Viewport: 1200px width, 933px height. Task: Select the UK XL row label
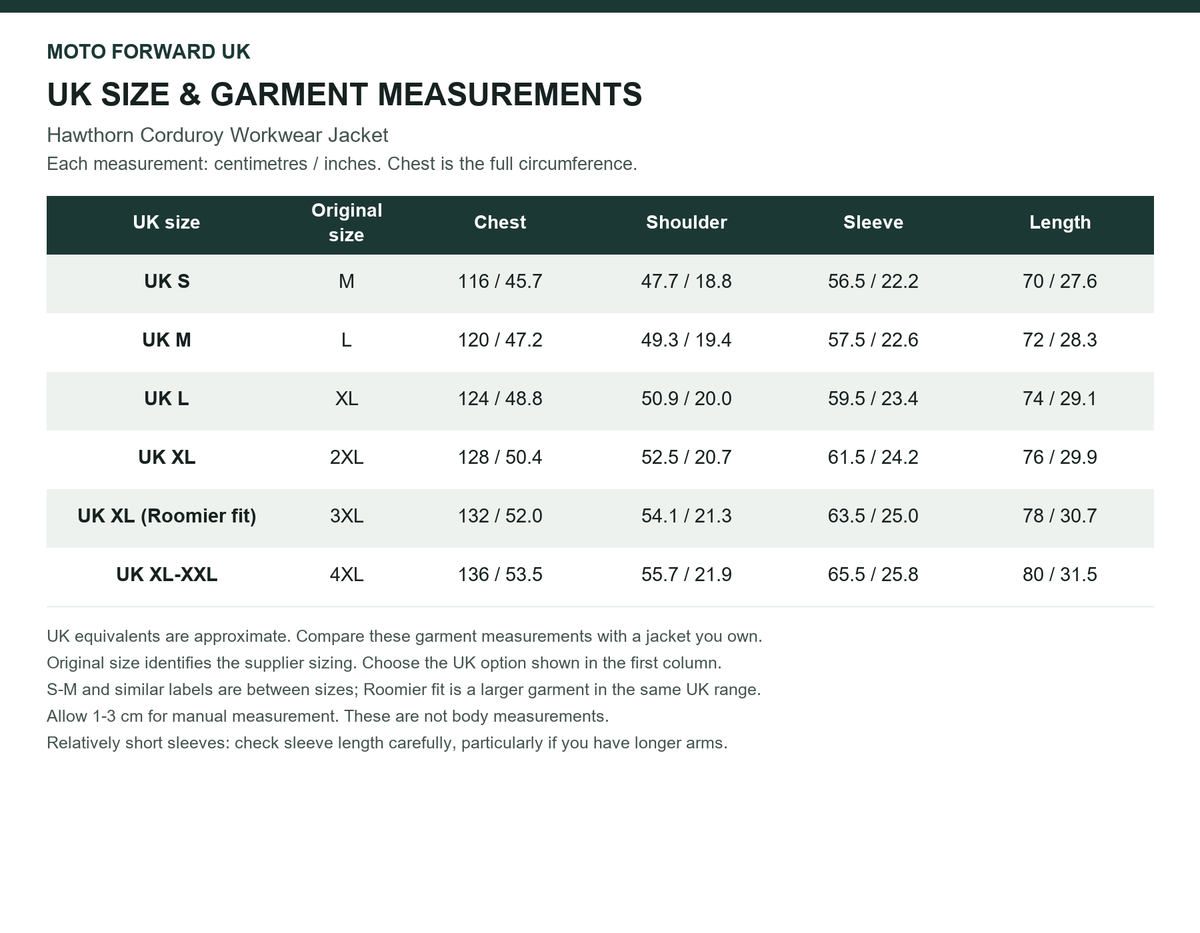click(166, 457)
